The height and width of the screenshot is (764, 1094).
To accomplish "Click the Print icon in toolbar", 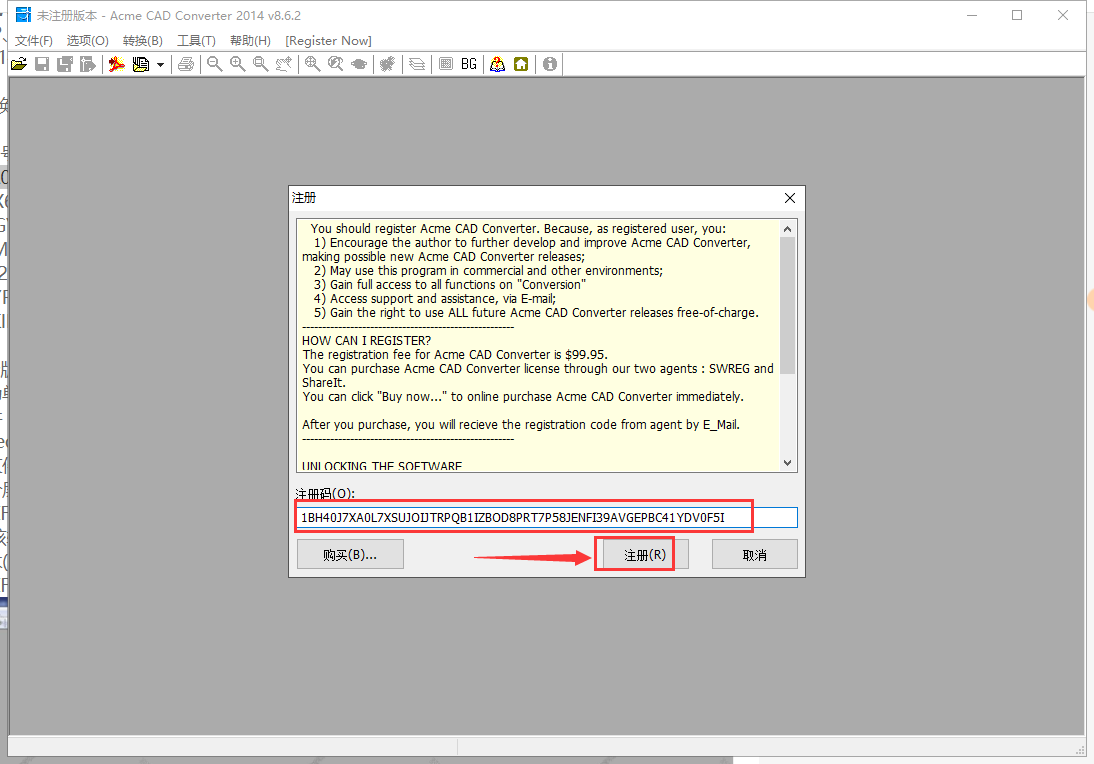I will click(186, 64).
